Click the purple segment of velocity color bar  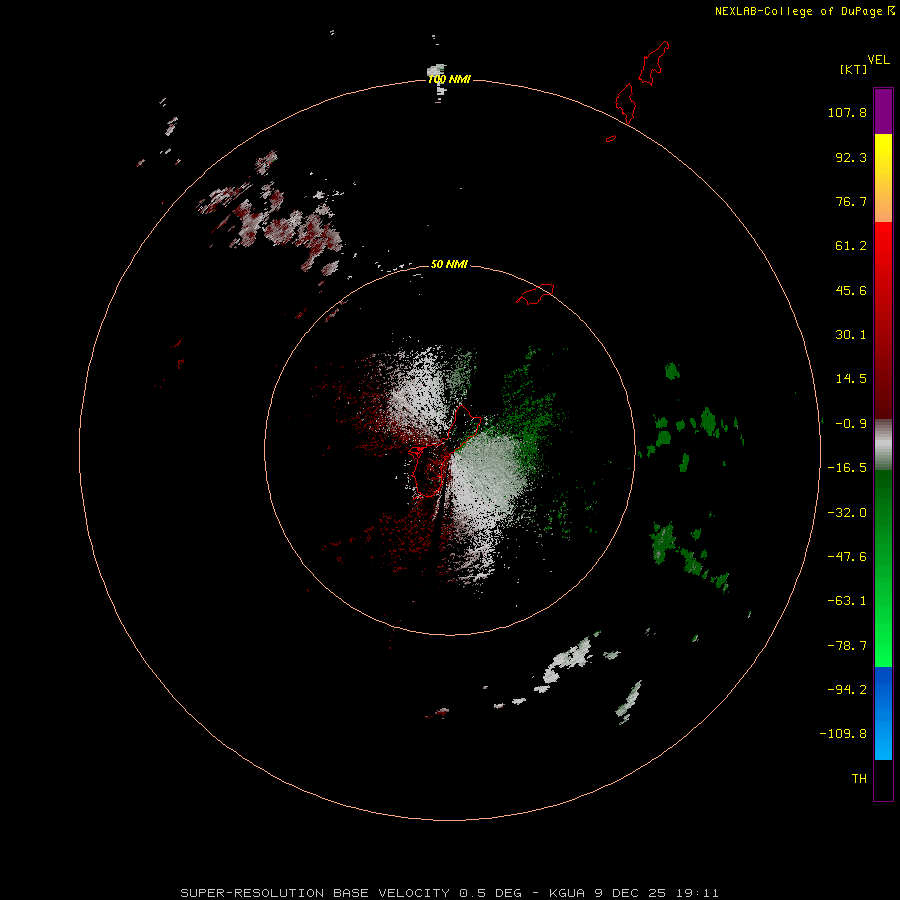pyautogui.click(x=883, y=111)
